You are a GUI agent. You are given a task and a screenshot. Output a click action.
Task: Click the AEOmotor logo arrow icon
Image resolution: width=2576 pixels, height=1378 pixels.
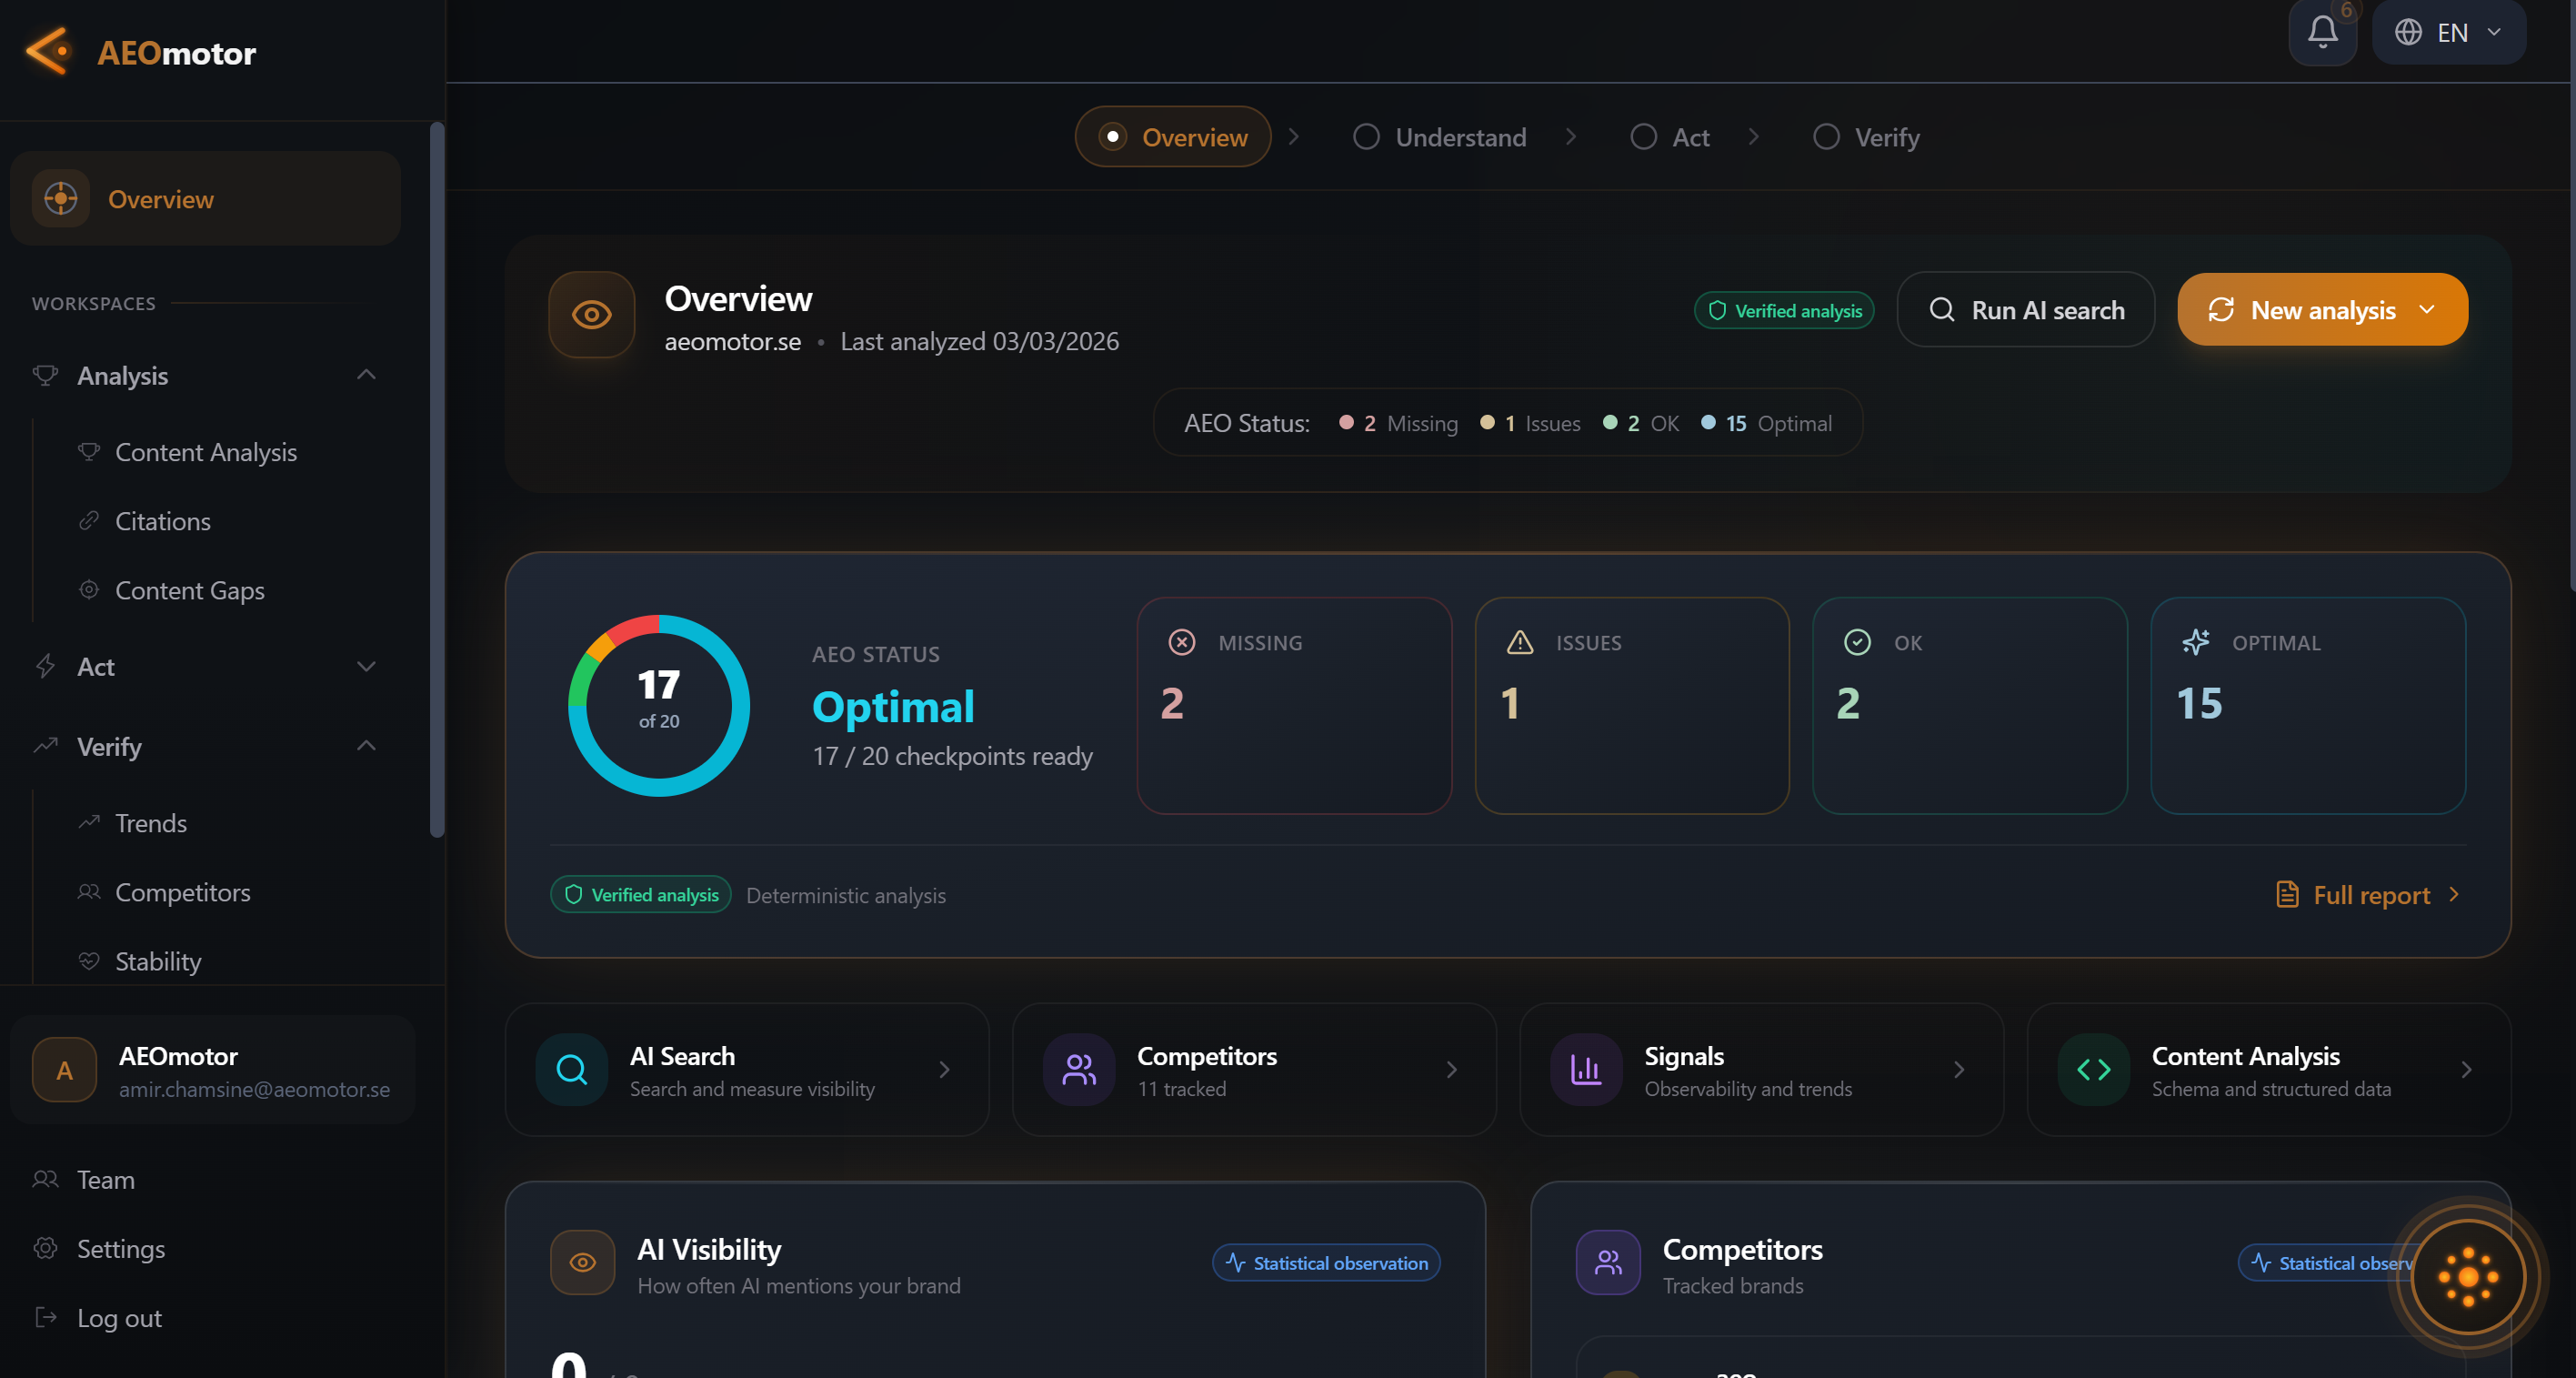48,51
